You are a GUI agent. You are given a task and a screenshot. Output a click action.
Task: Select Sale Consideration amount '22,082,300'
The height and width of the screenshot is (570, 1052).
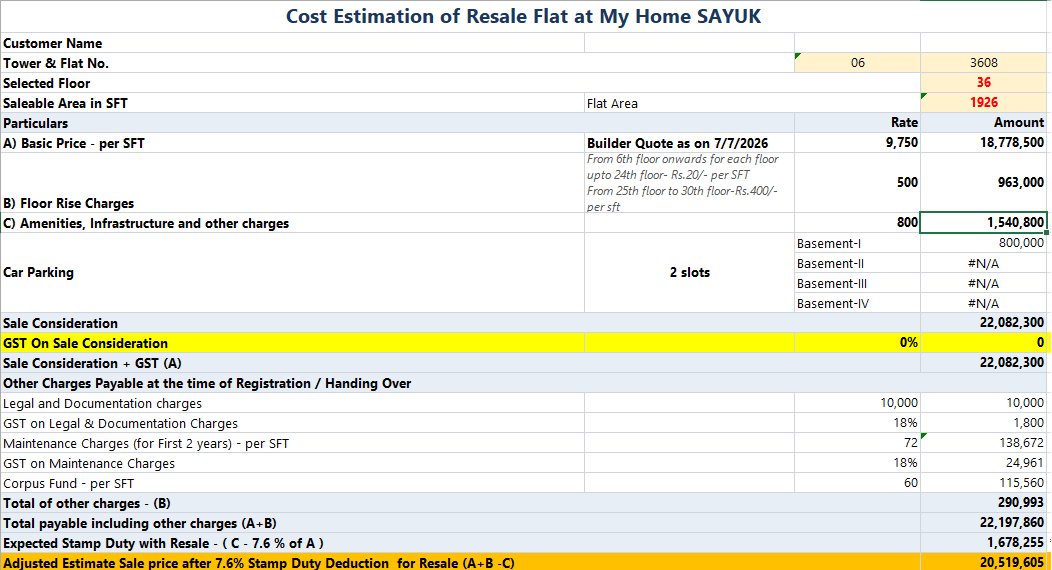click(x=984, y=323)
